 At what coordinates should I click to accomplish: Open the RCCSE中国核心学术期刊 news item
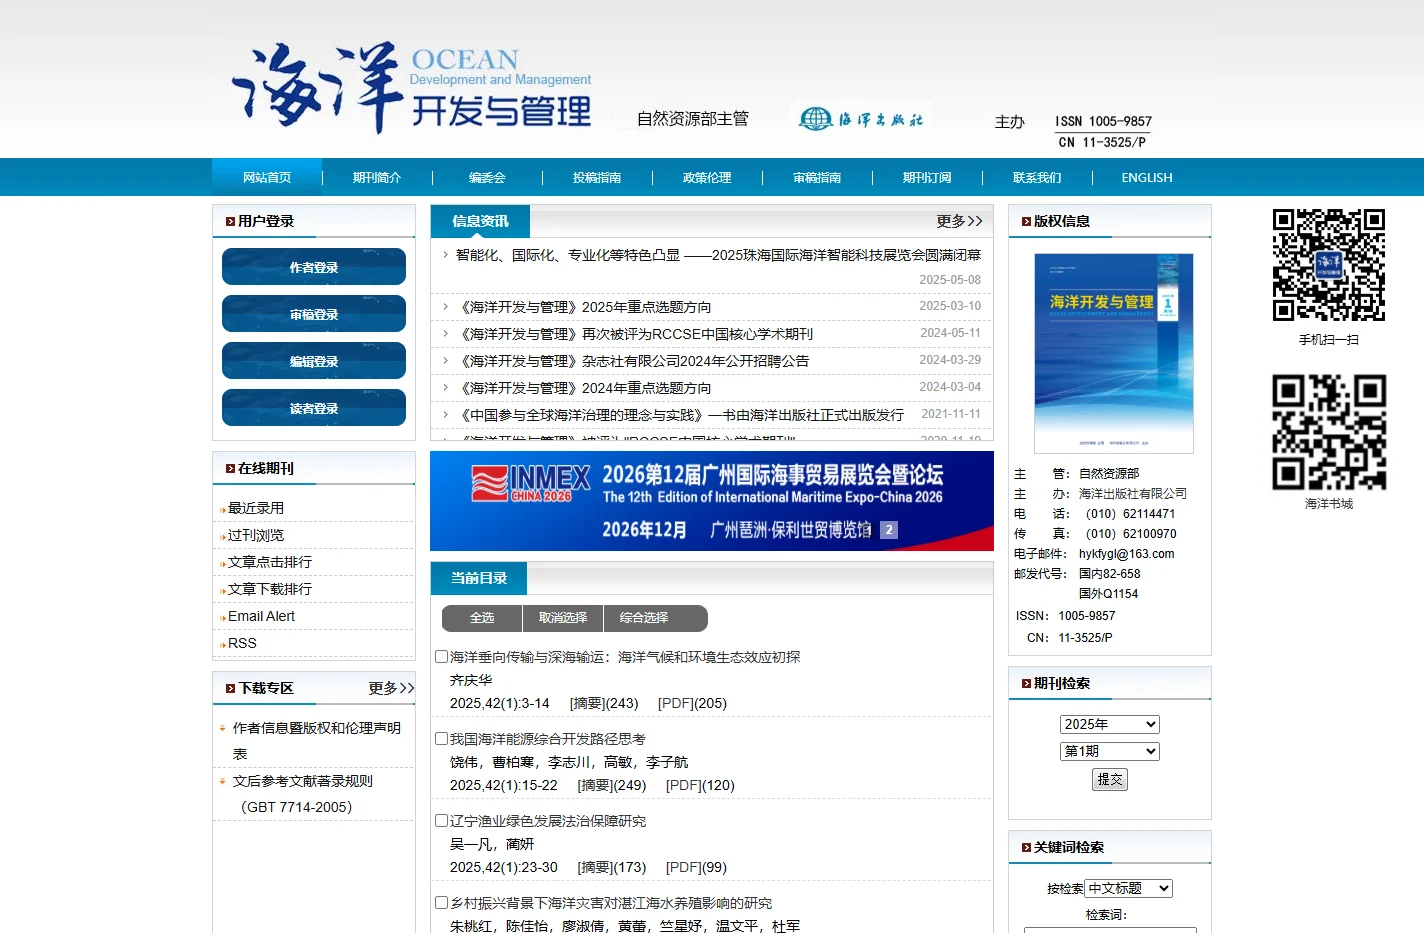pos(634,334)
